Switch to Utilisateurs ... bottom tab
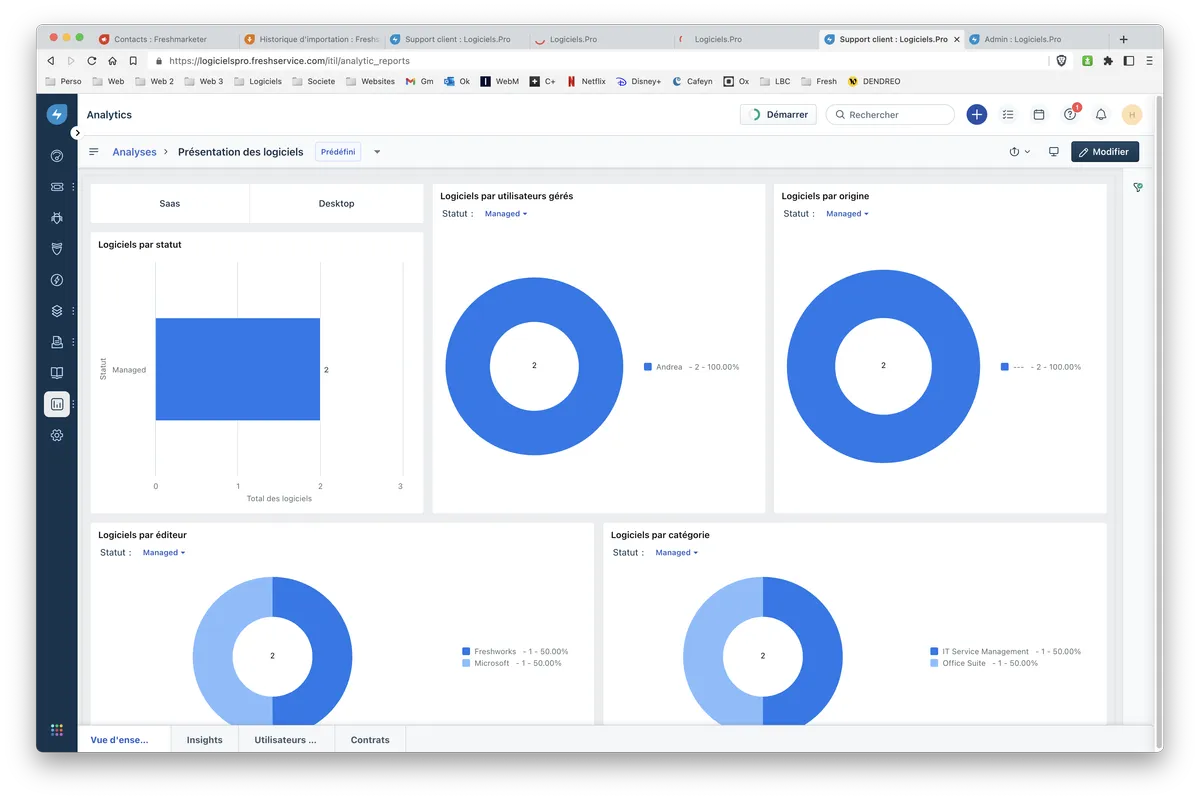Viewport: 1200px width, 800px height. point(285,740)
